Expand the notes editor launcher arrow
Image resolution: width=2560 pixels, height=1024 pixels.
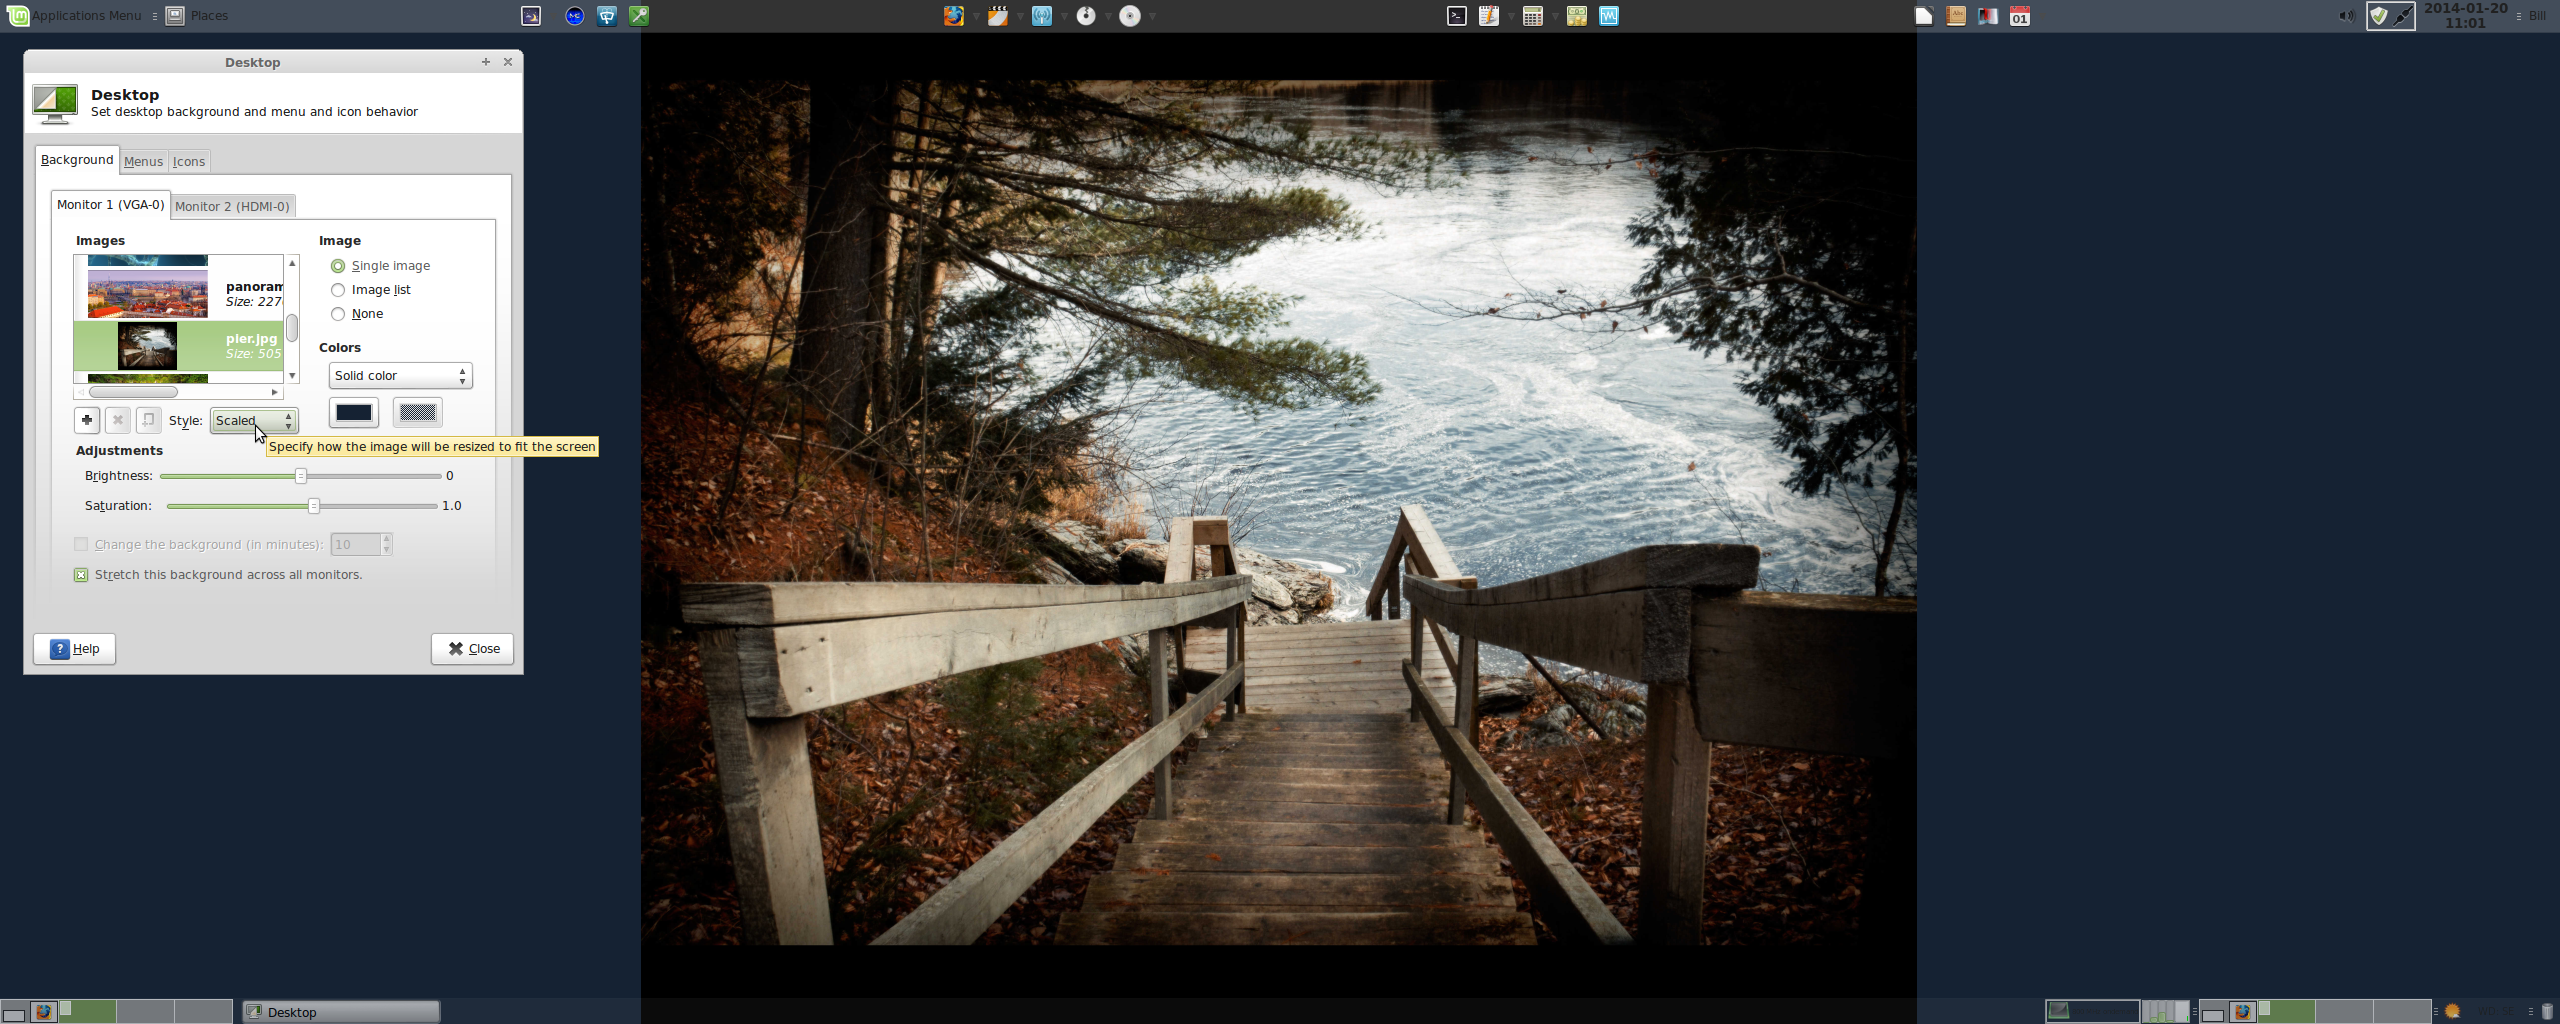click(1510, 16)
